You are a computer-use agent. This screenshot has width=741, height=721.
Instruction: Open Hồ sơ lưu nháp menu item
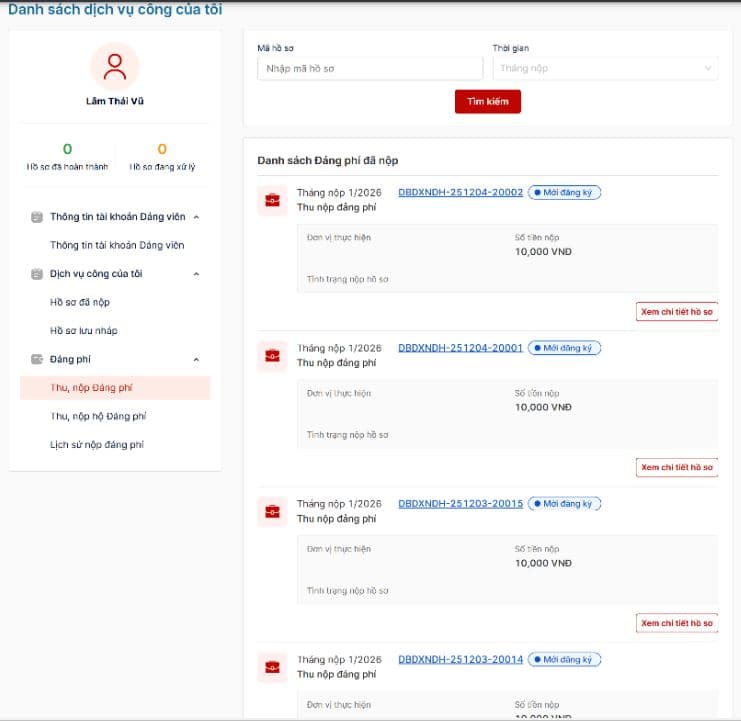tap(84, 331)
